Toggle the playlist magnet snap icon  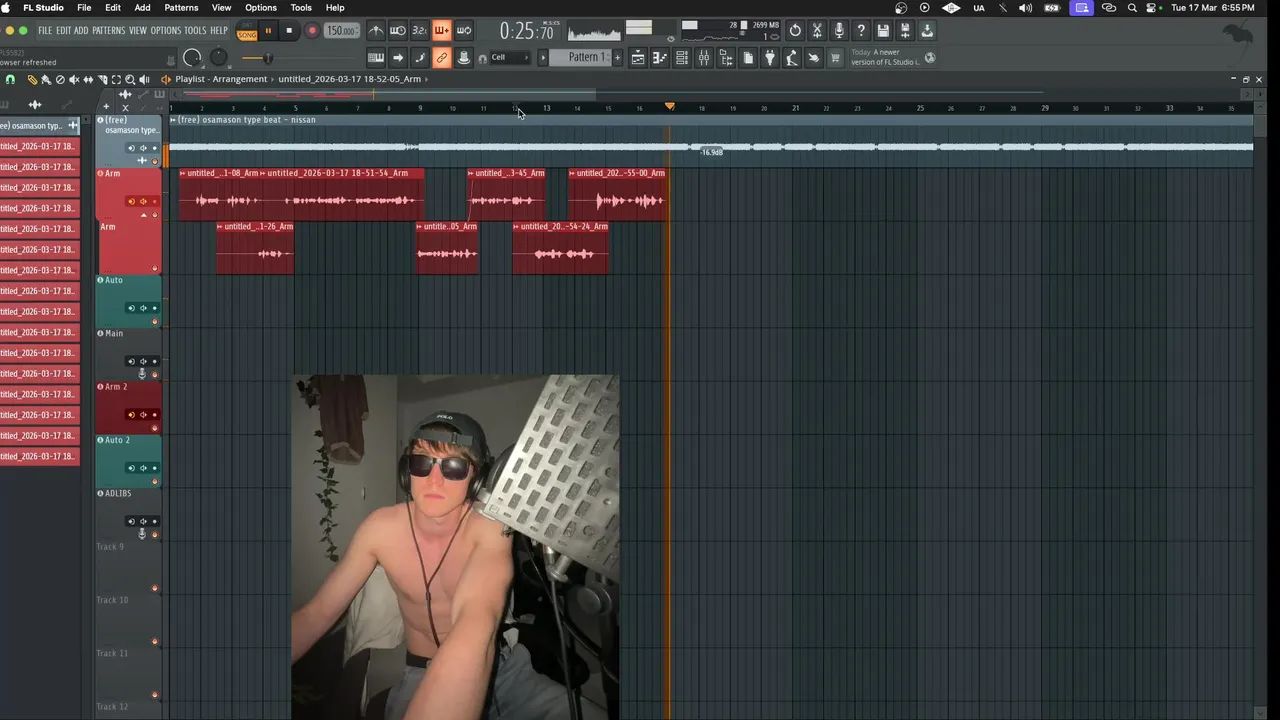(x=10, y=80)
